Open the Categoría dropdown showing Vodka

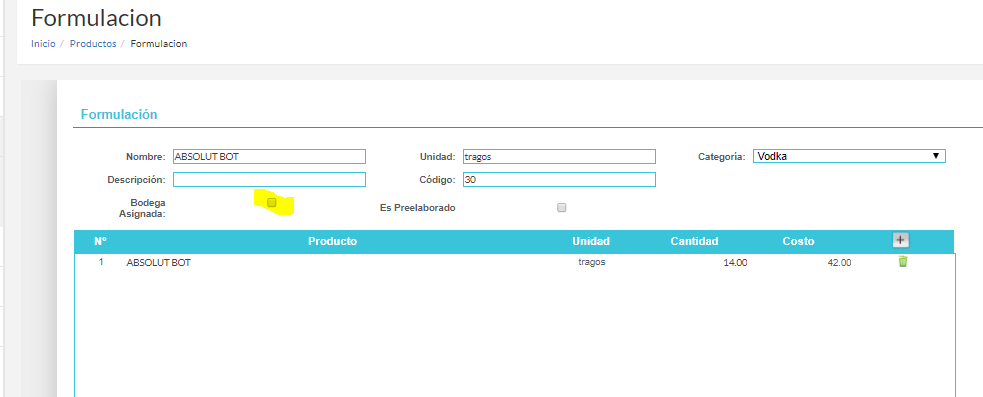(x=849, y=156)
